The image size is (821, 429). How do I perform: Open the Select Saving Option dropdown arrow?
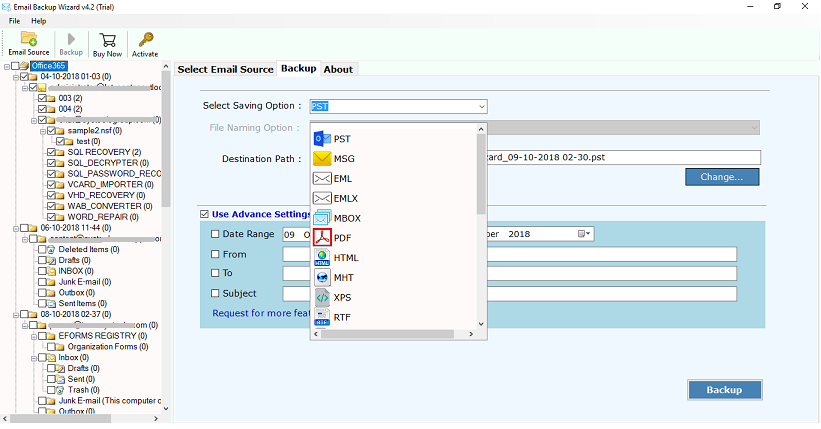481,107
